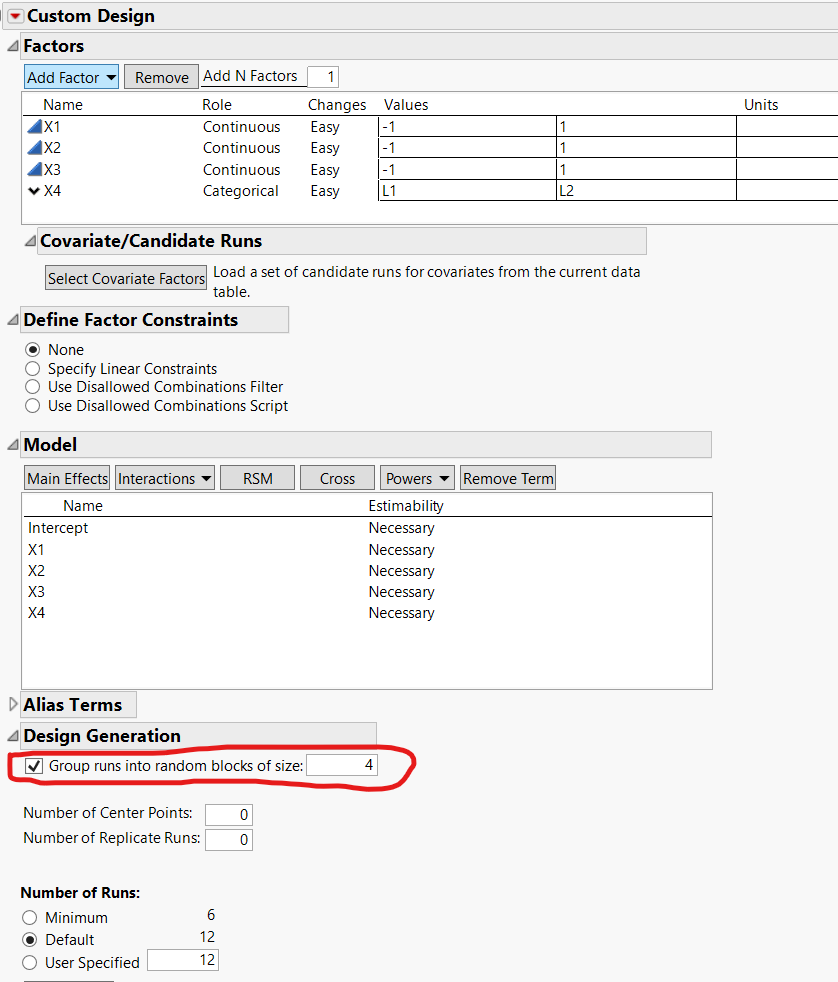Click the RSM button
This screenshot has height=982, width=838.
click(257, 478)
